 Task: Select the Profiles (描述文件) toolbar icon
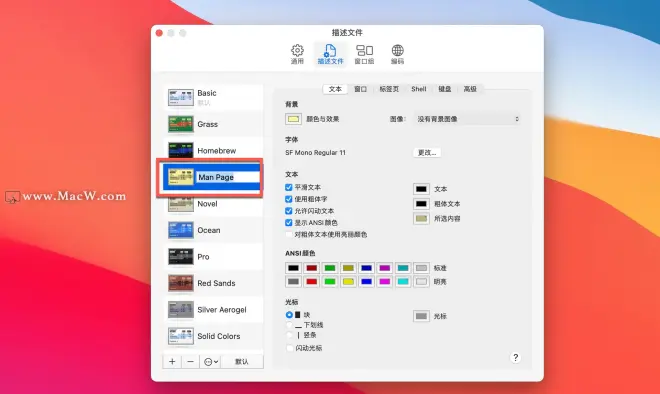pyautogui.click(x=330, y=54)
